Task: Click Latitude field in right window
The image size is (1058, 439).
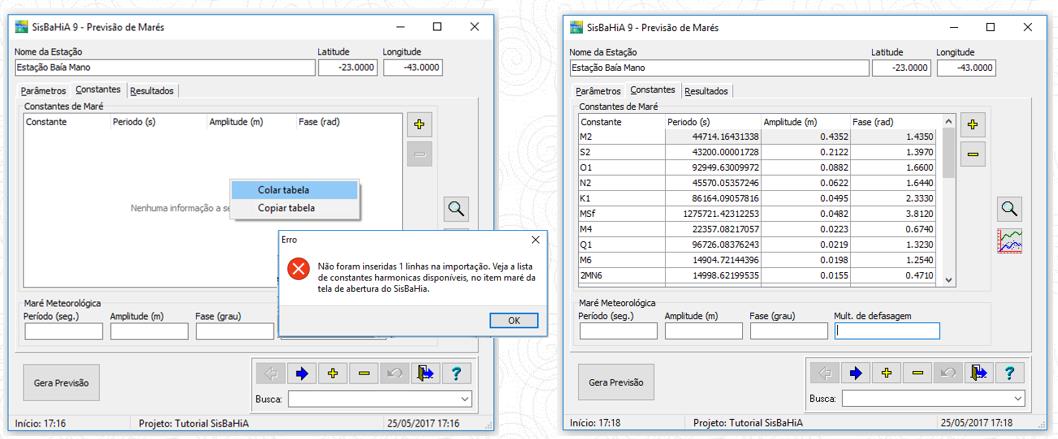Action: point(901,67)
